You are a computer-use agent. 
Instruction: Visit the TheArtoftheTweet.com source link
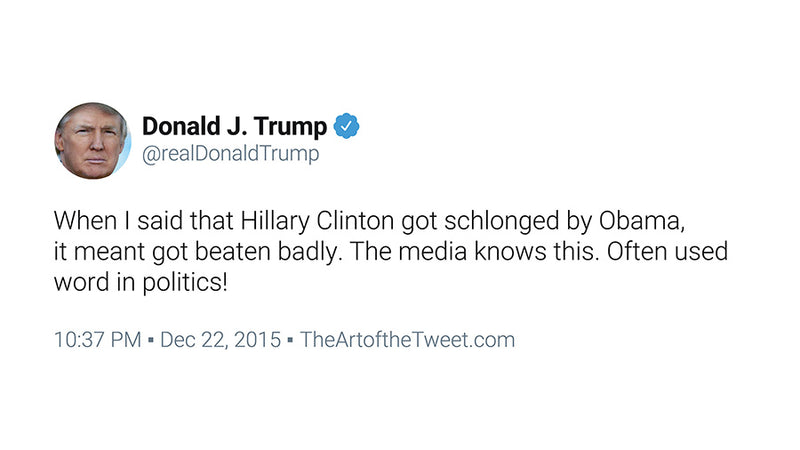pos(407,339)
